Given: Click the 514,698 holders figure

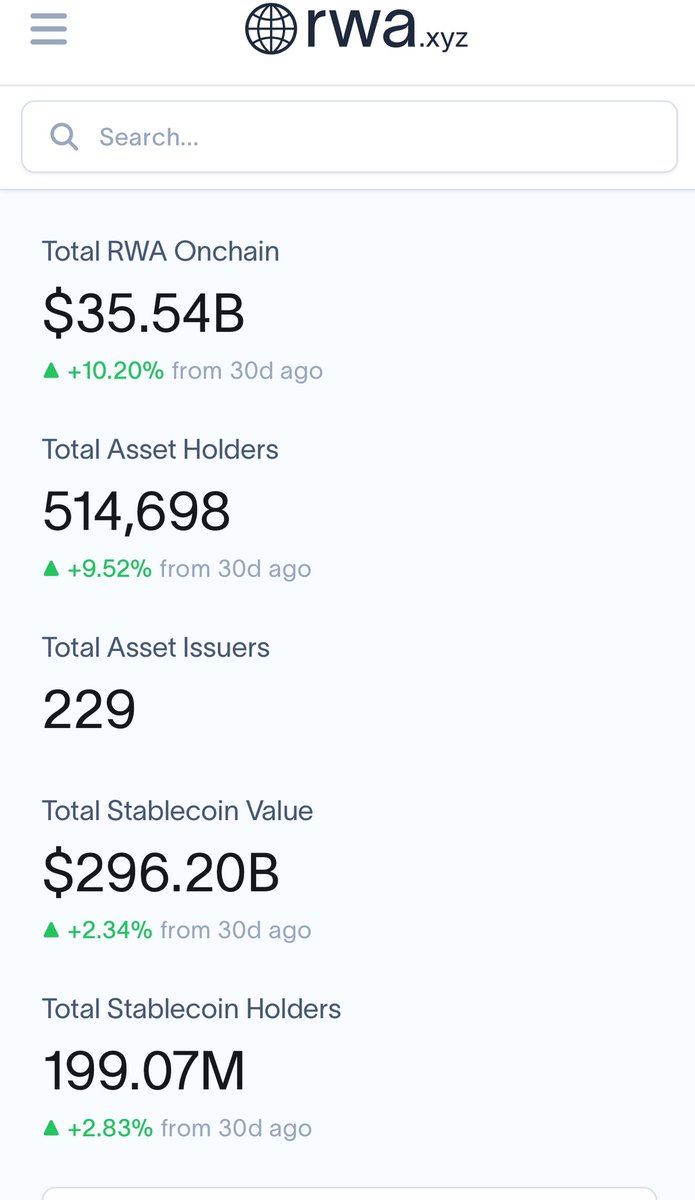Looking at the screenshot, I should [136, 511].
